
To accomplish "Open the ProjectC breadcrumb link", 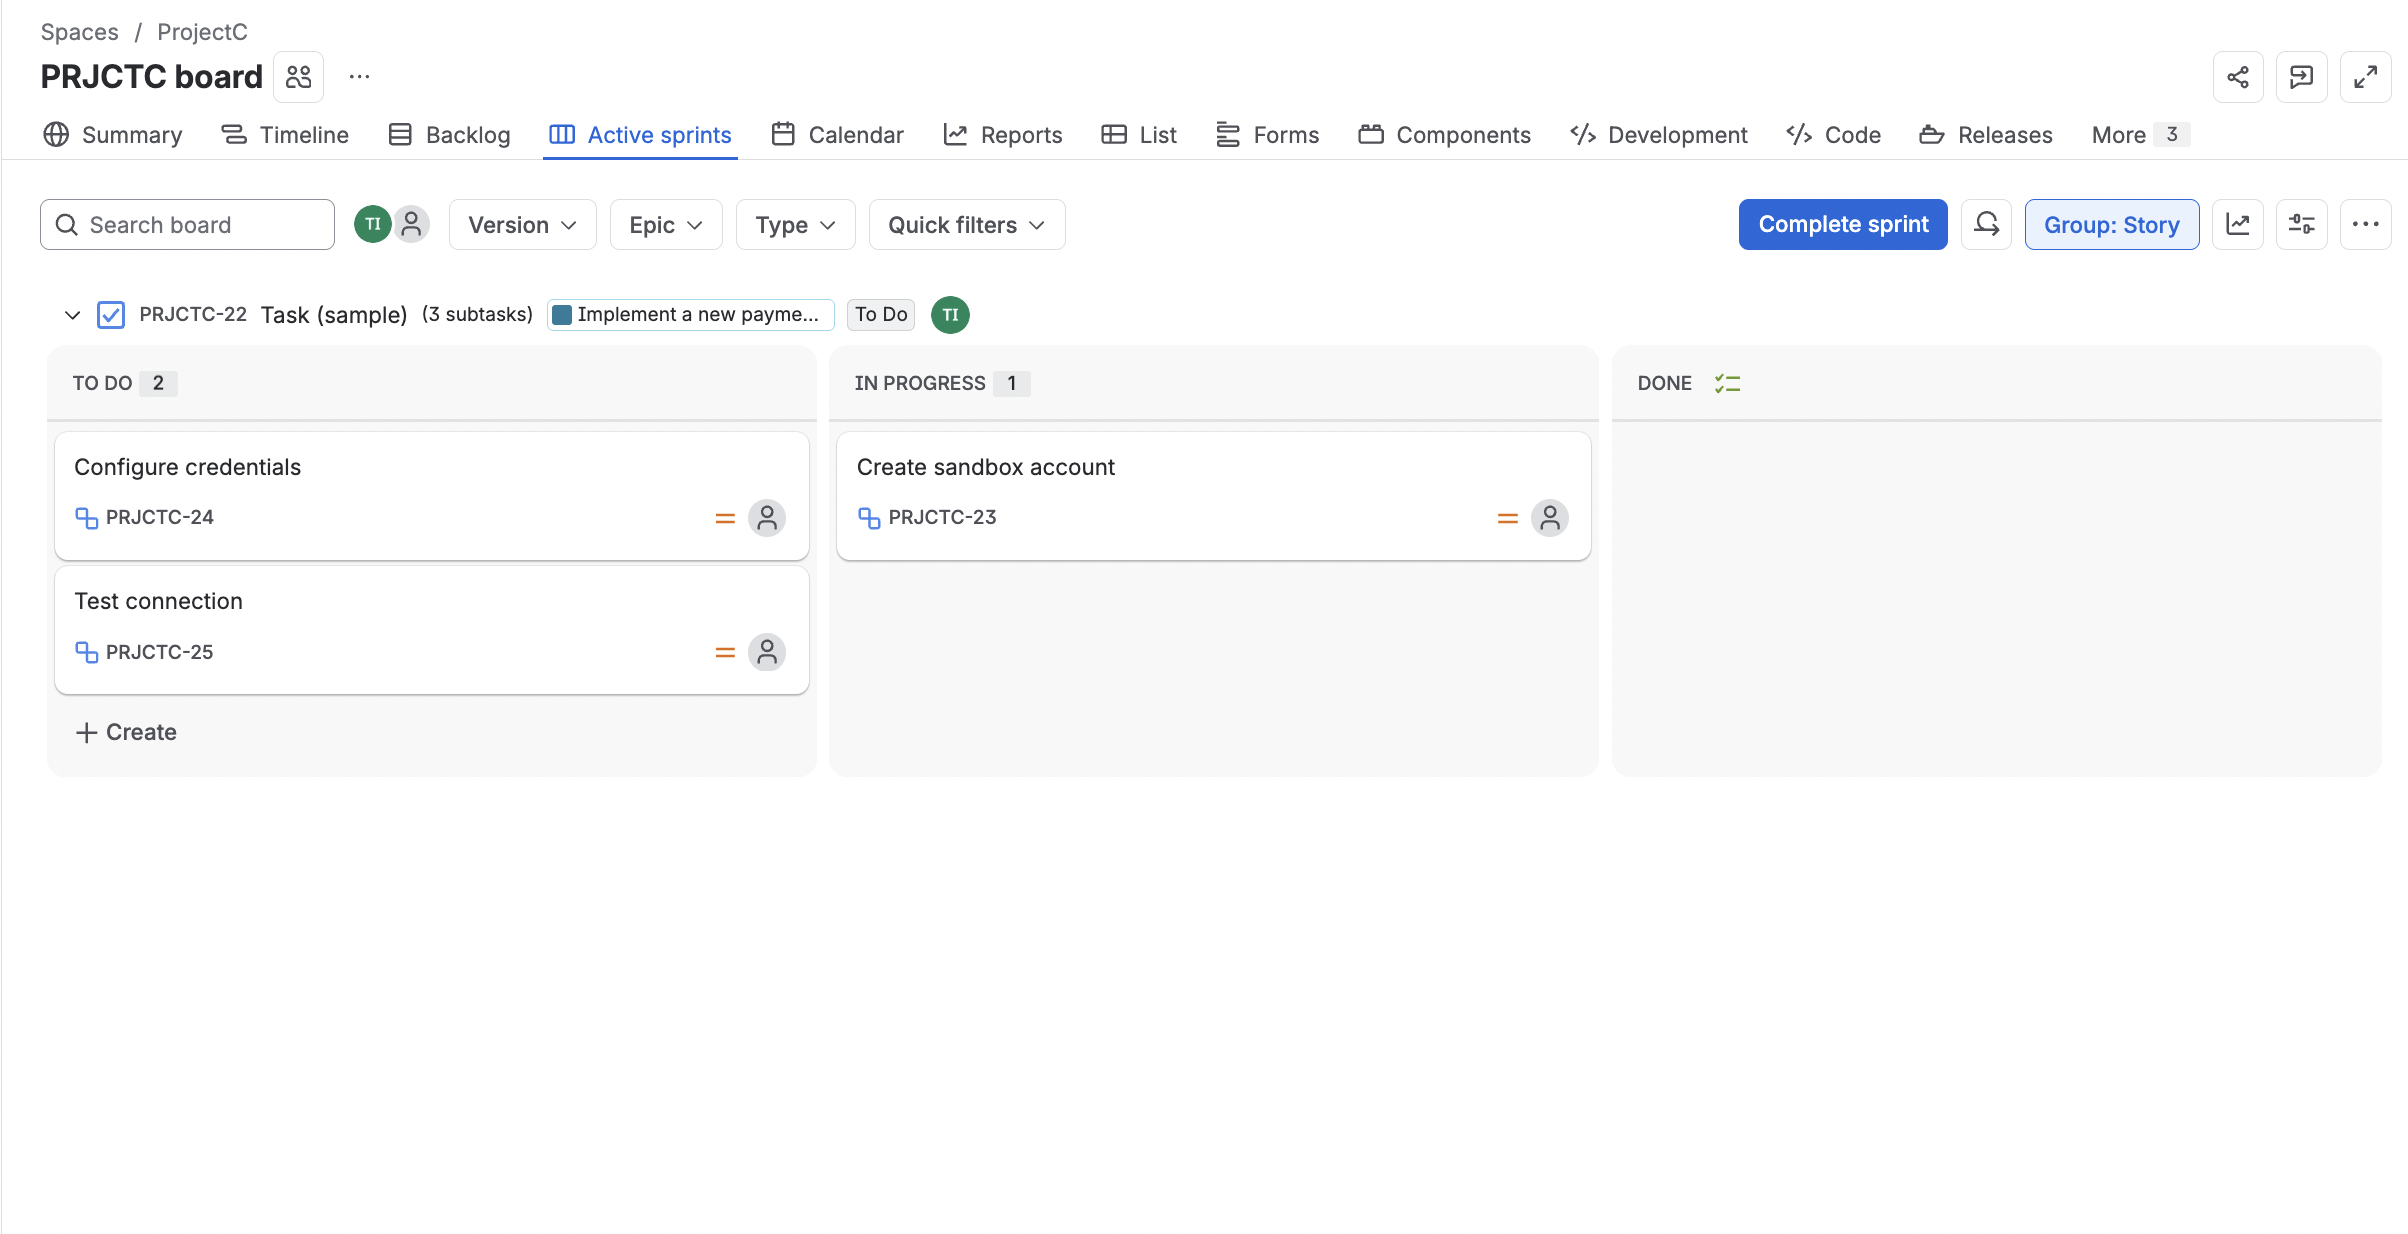I will tap(202, 32).
